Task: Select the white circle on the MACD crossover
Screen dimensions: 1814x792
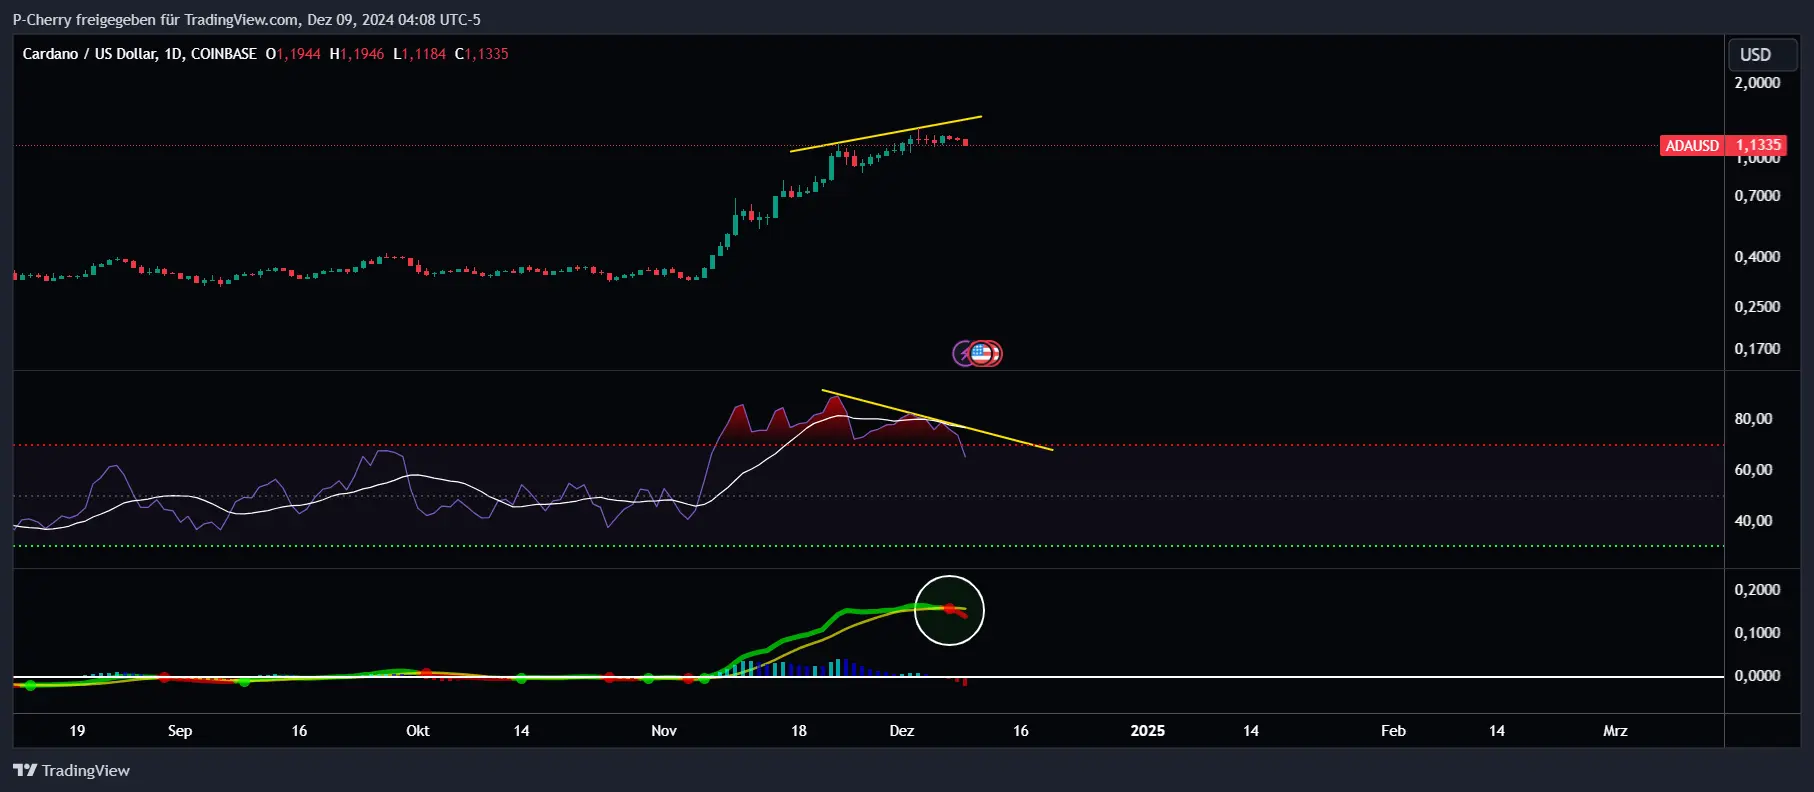Action: (x=950, y=610)
